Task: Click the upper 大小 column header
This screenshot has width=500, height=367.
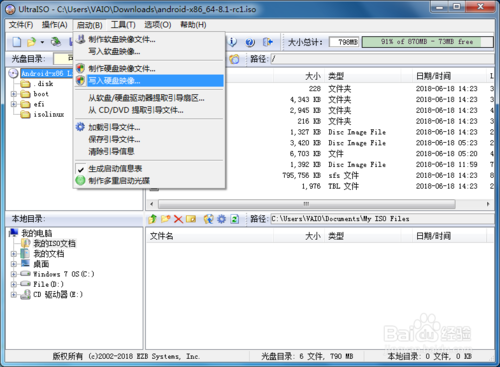Action: (x=299, y=76)
